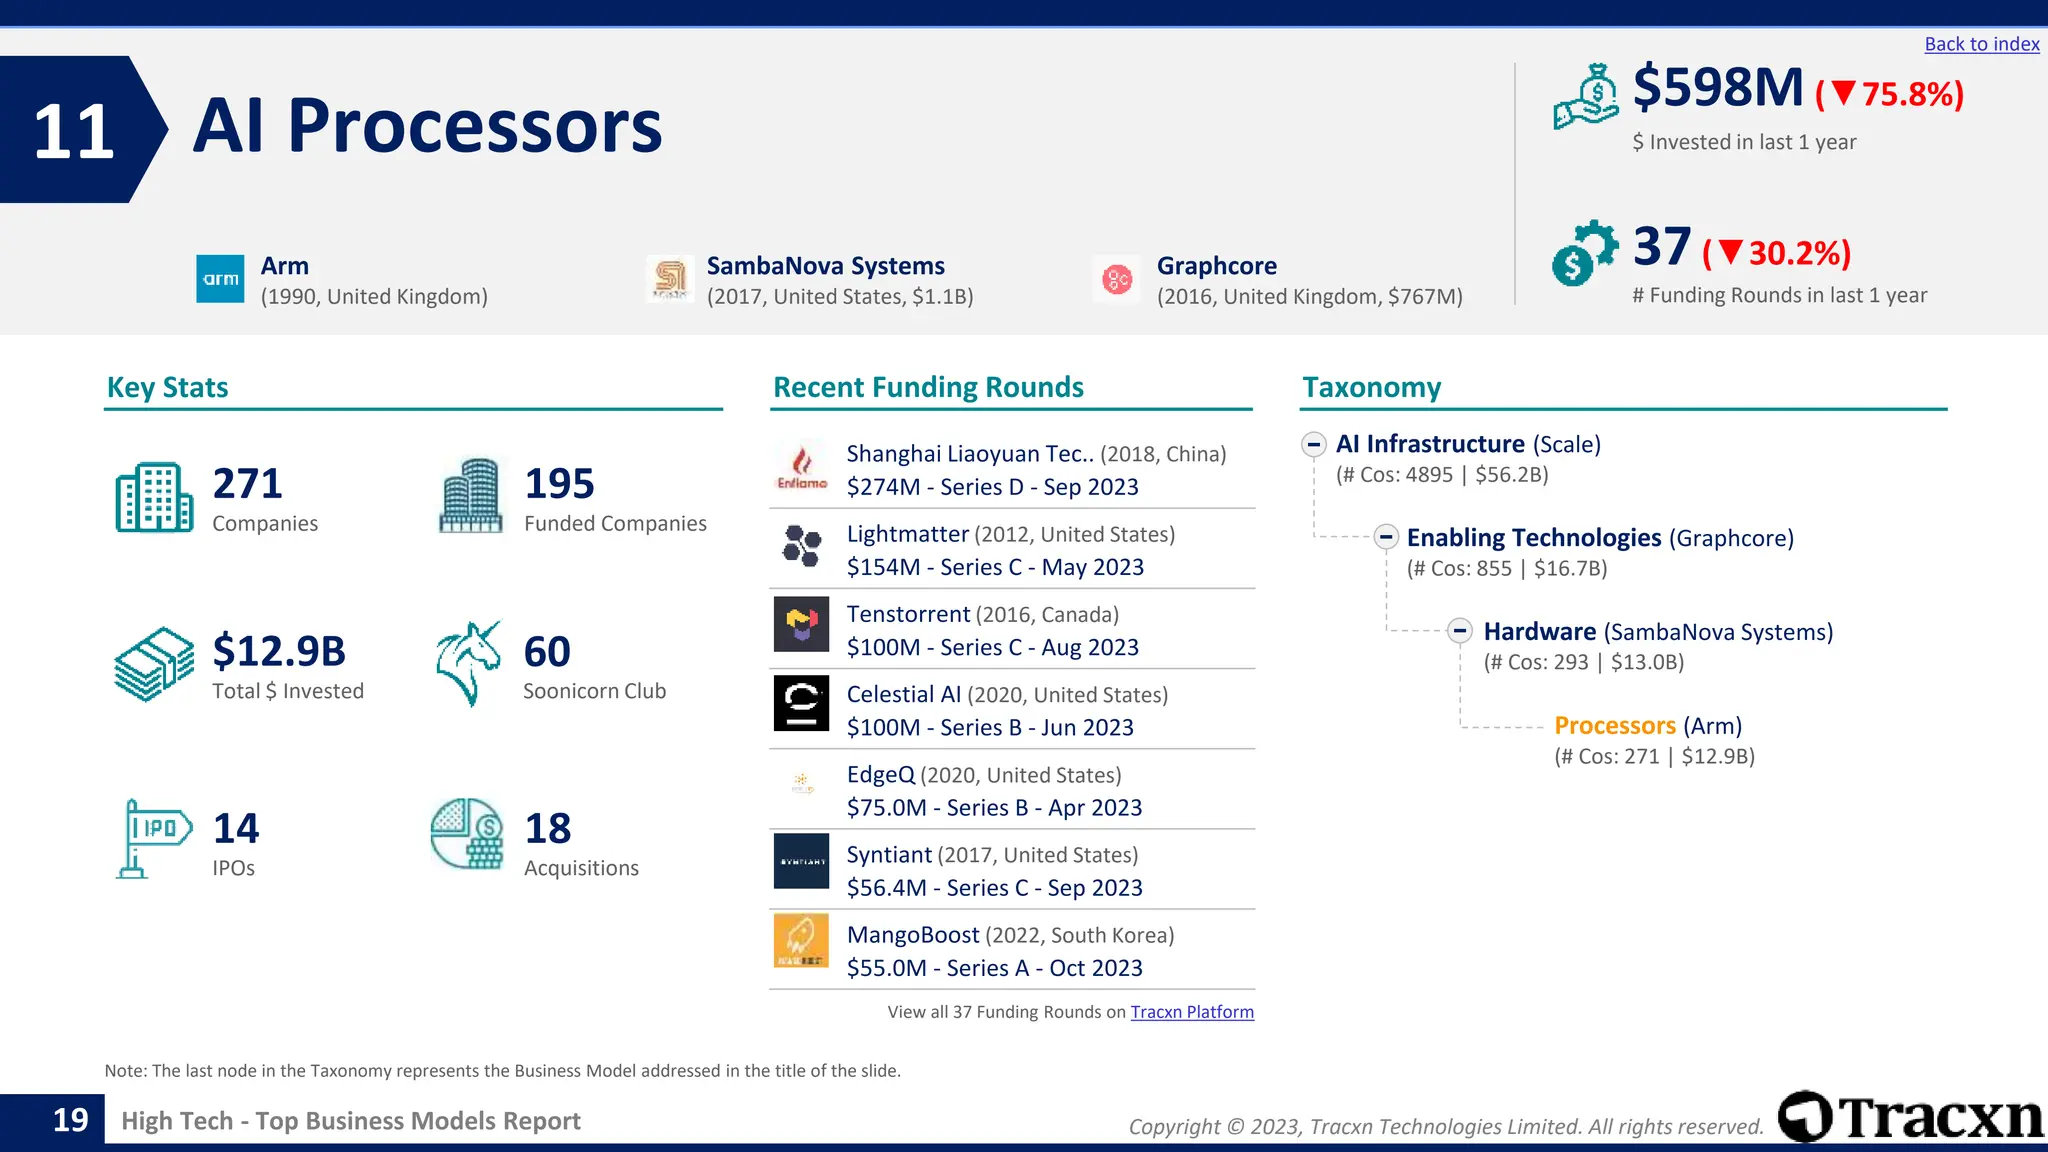Click the Soonicorn Club unicorn icon
2048x1152 pixels.
[468, 664]
